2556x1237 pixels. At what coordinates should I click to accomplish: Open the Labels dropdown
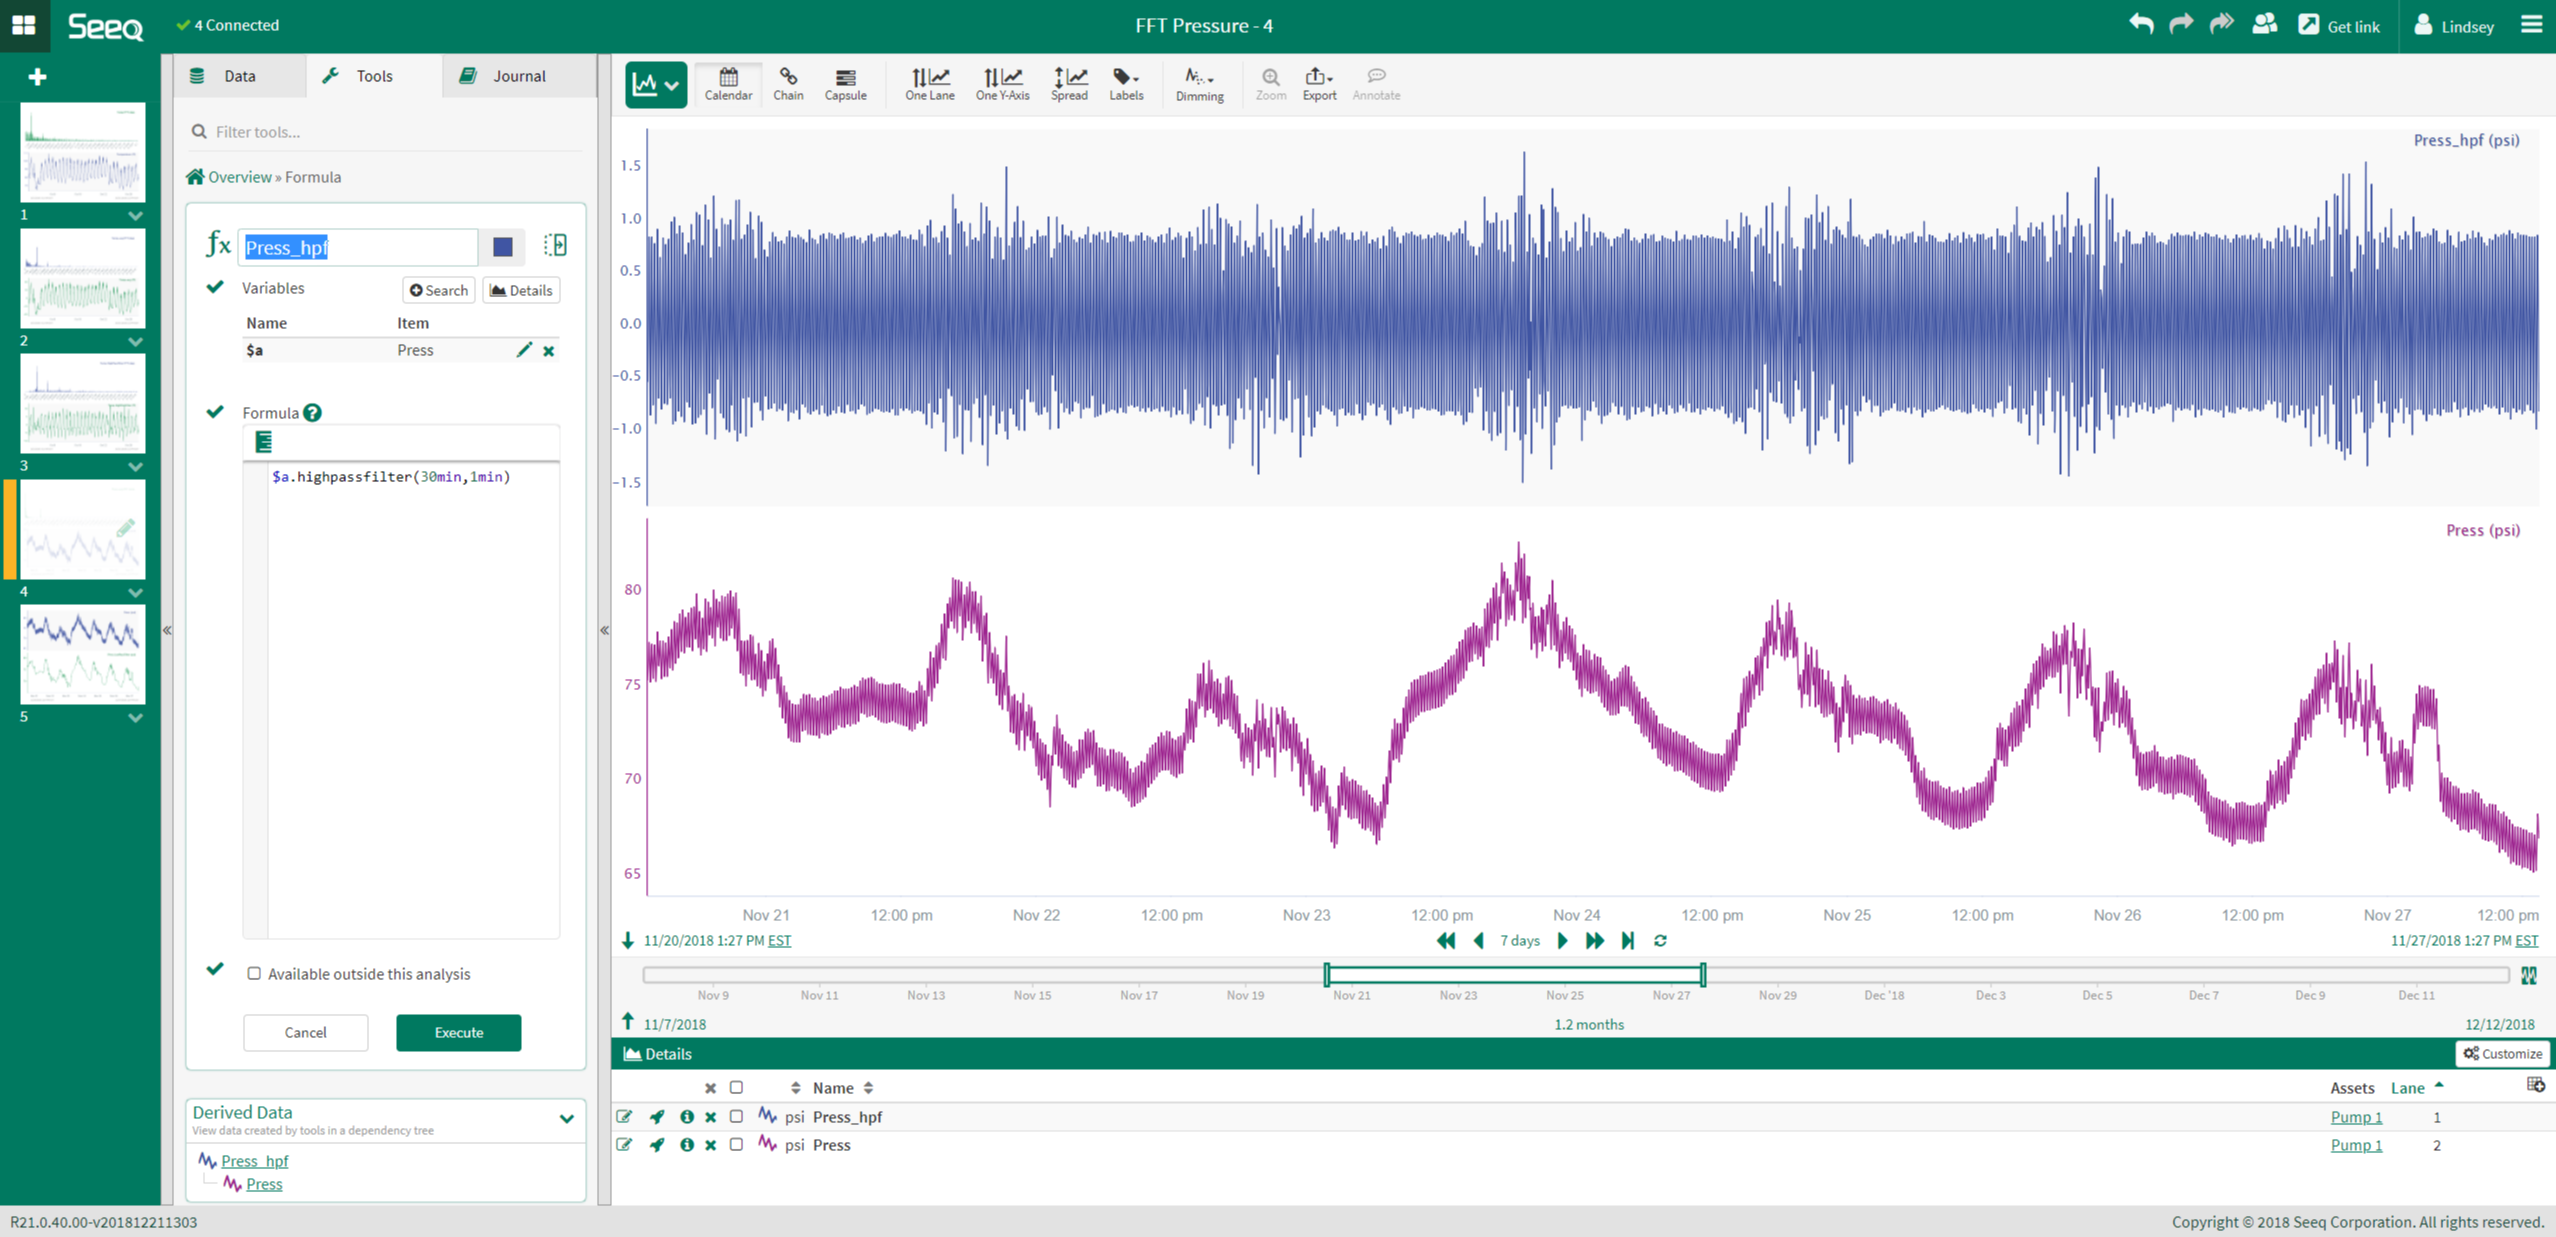pos(1125,84)
